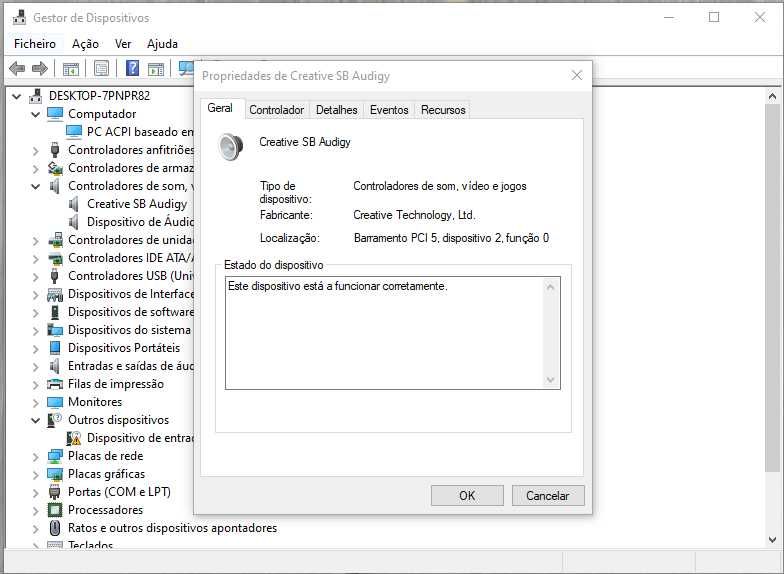Open the Ajuda menu
This screenshot has height=574, width=784.
pos(162,44)
